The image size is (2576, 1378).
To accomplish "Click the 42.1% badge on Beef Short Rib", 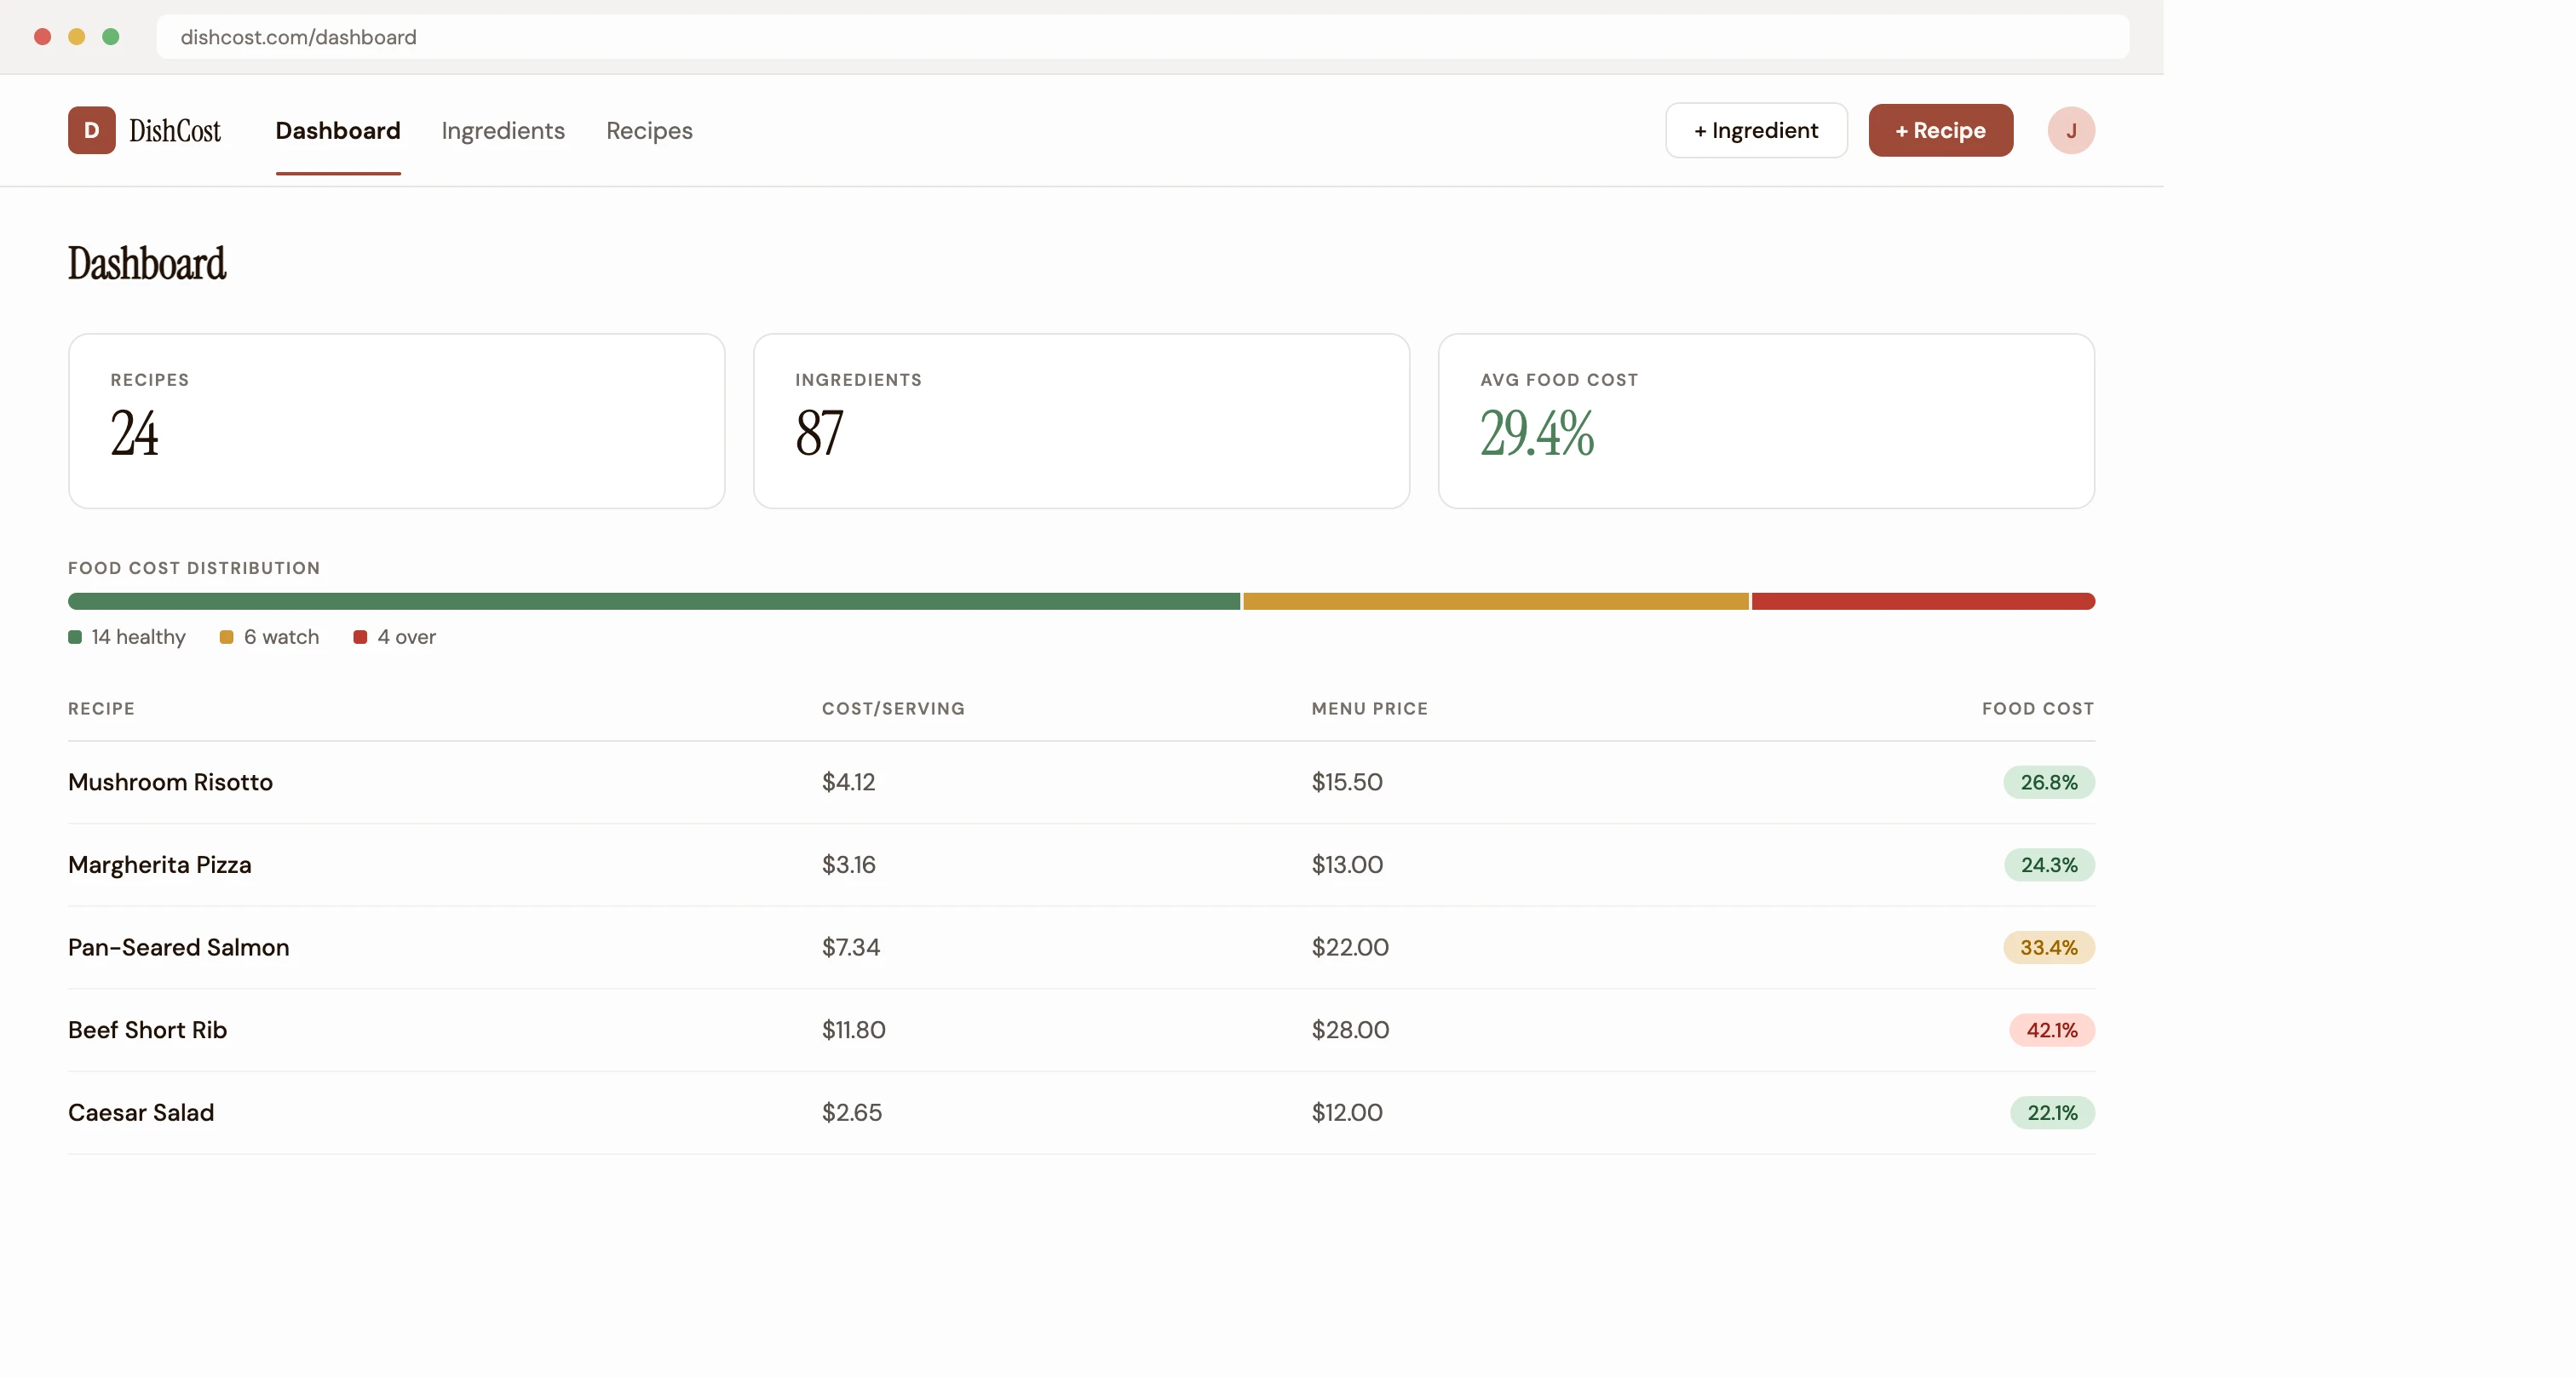I will 2050,1029.
